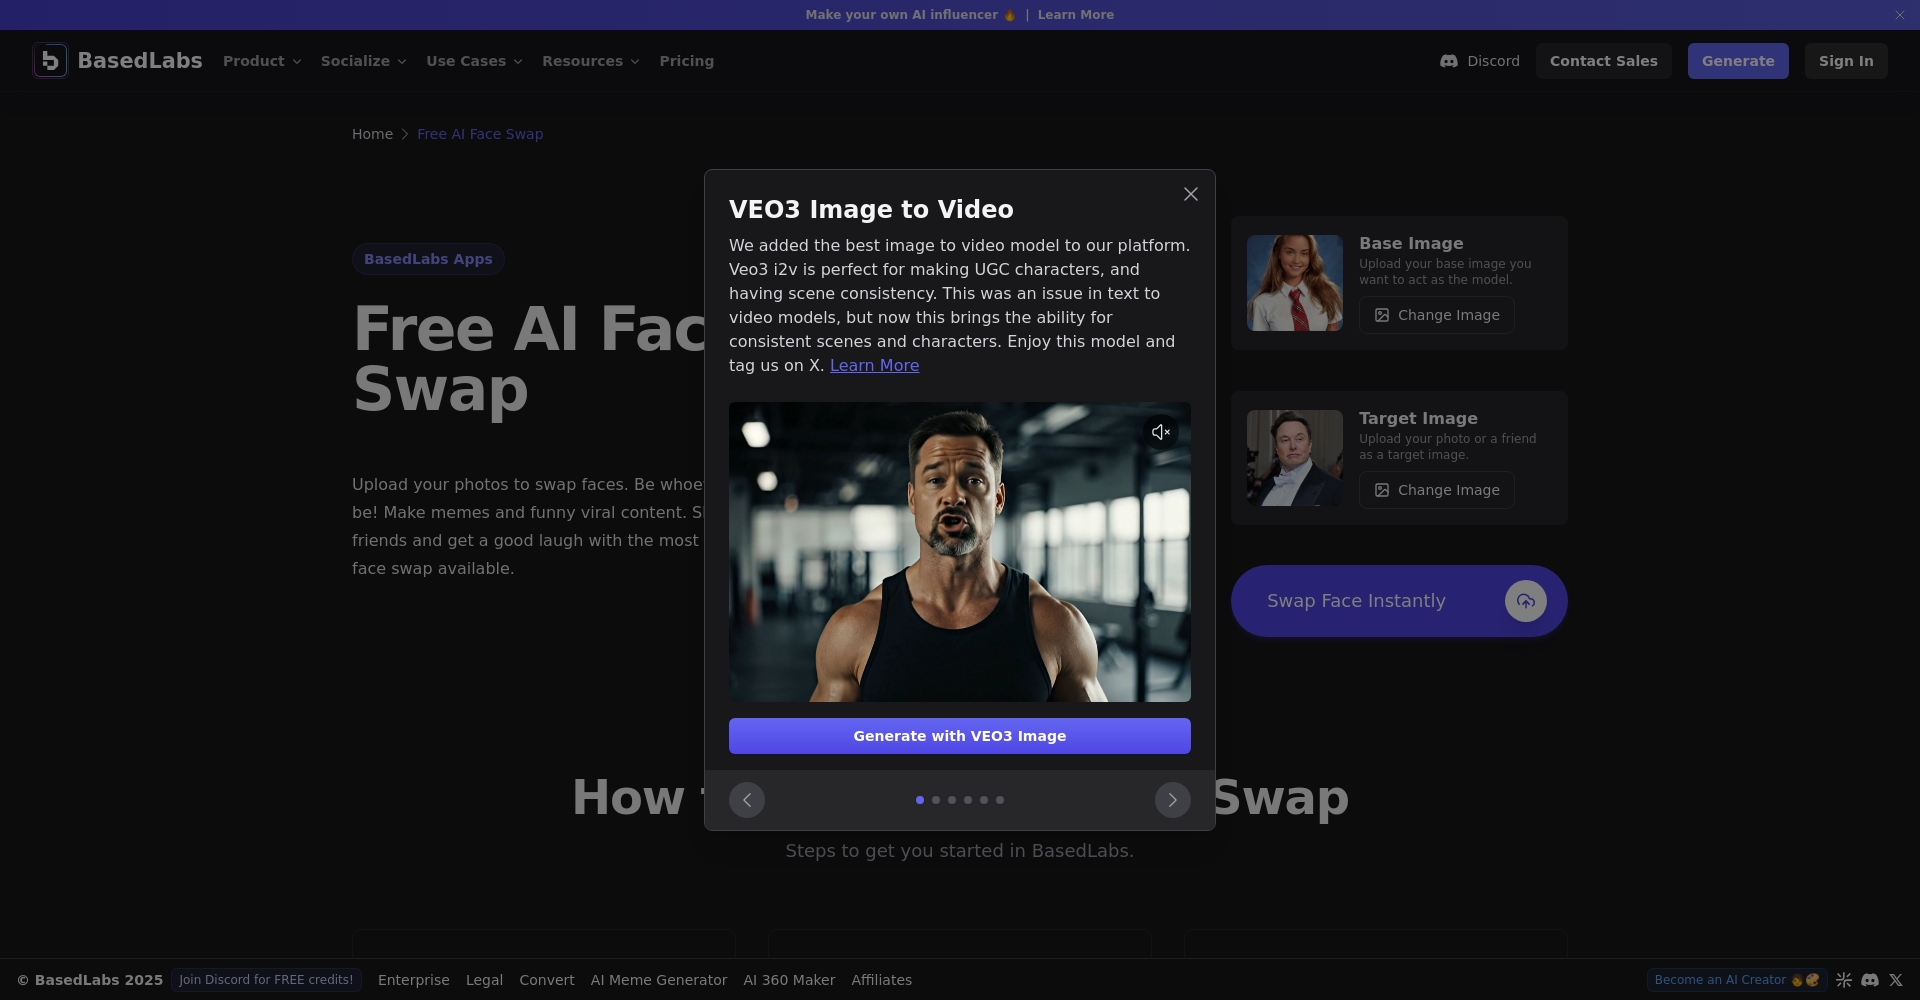This screenshot has height=1000, width=1920.
Task: Click Free AI Face Swap breadcrumb
Action: tap(480, 134)
